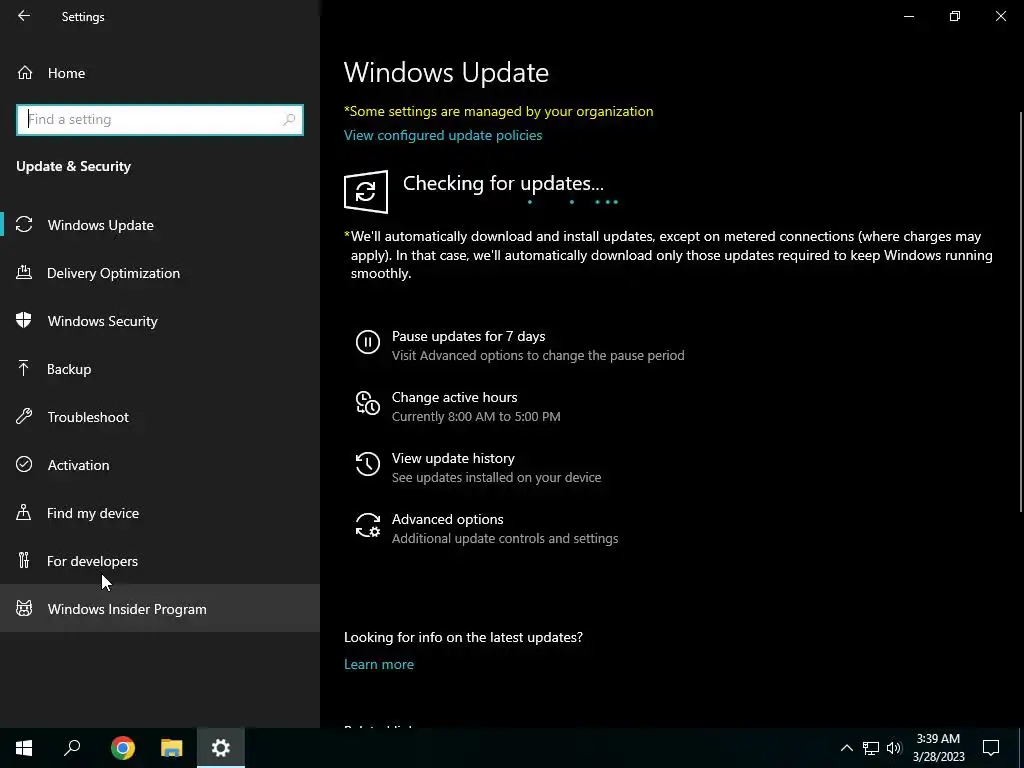
Task: Open the network icon in system tray
Action: [x=871, y=748]
